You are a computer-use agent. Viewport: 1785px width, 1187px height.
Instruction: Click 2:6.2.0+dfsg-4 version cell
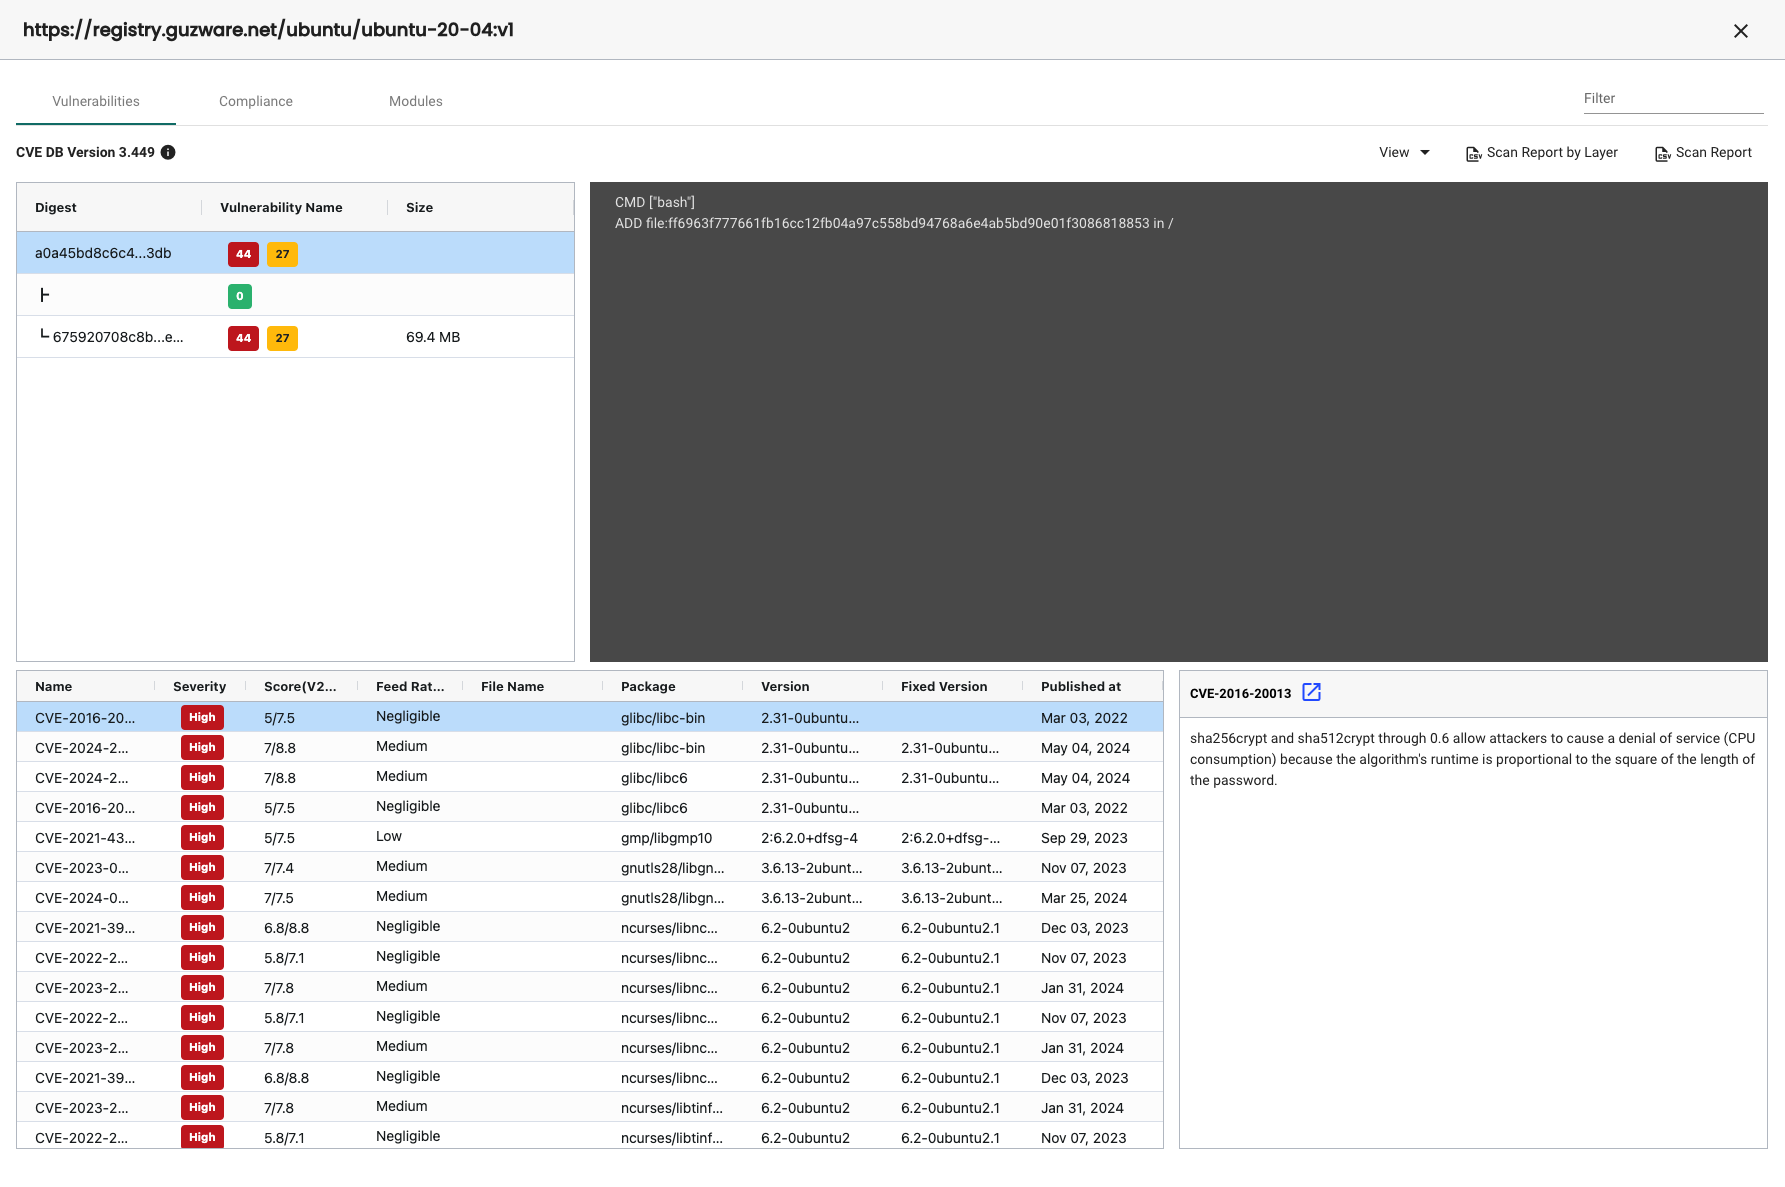click(809, 838)
